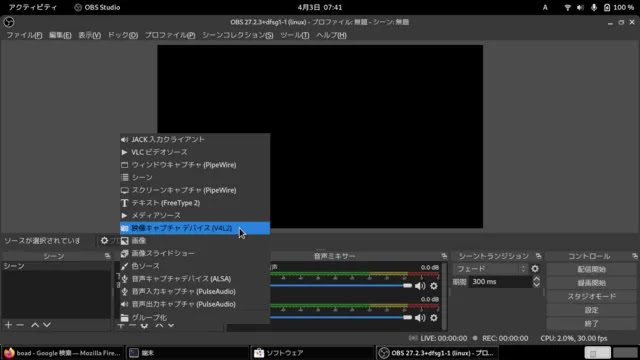Screen dimensions: 640x360
Task: Select メディアソース from the menu
Action: (x=195, y=216)
